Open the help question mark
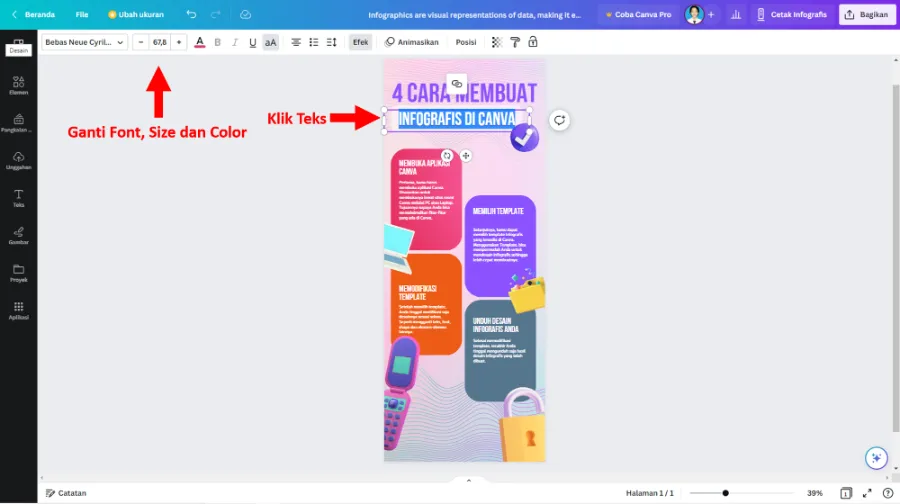Image resolution: width=900 pixels, height=504 pixels. click(x=887, y=493)
